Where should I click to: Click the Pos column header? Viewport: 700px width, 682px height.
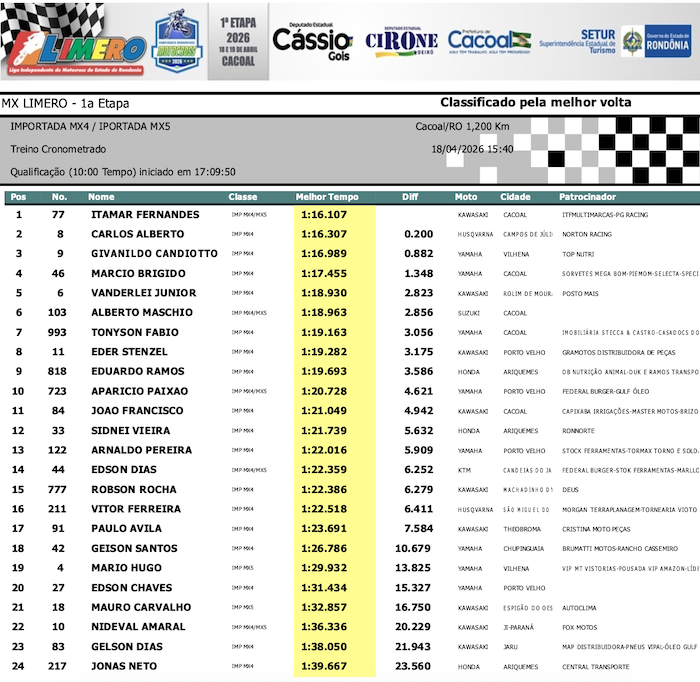[19, 197]
